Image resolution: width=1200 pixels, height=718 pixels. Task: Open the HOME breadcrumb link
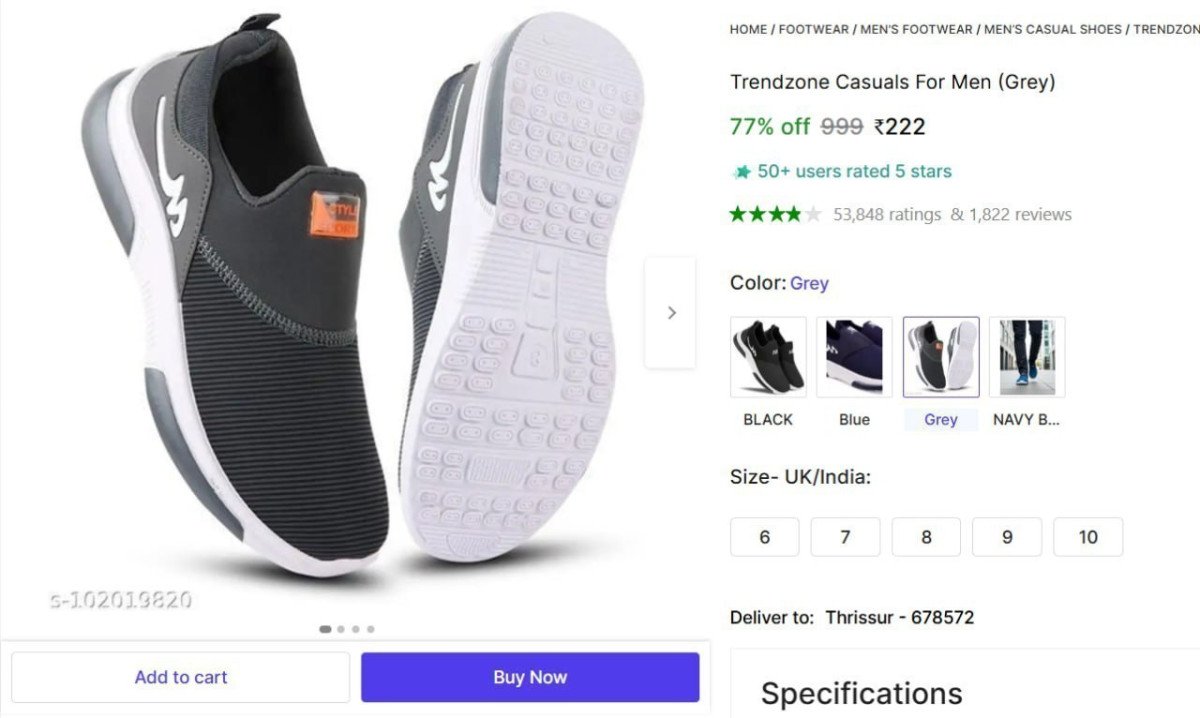pos(747,29)
